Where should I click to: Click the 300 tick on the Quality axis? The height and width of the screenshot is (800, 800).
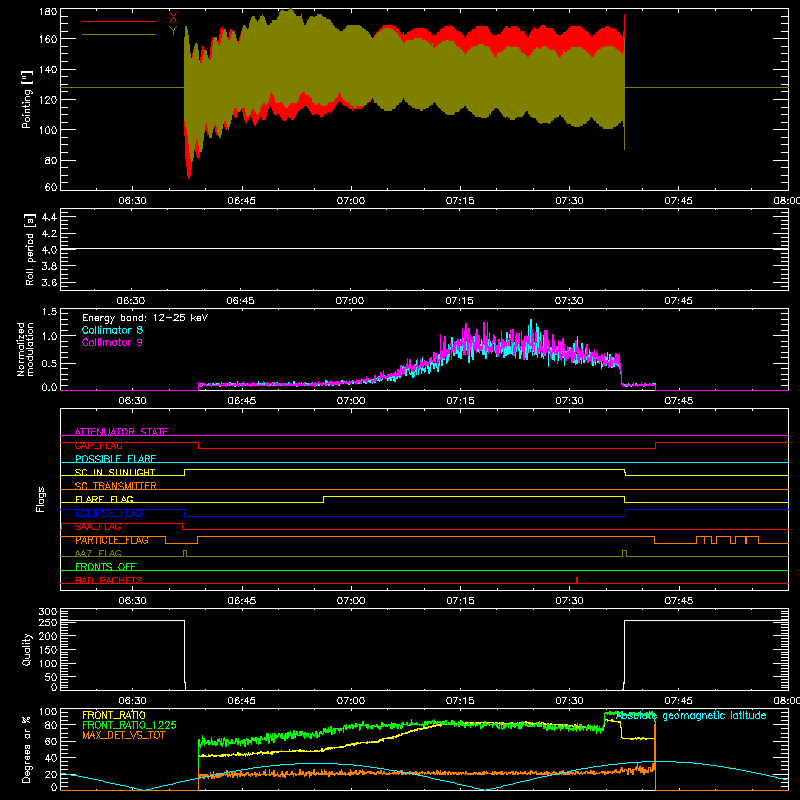tap(48, 612)
